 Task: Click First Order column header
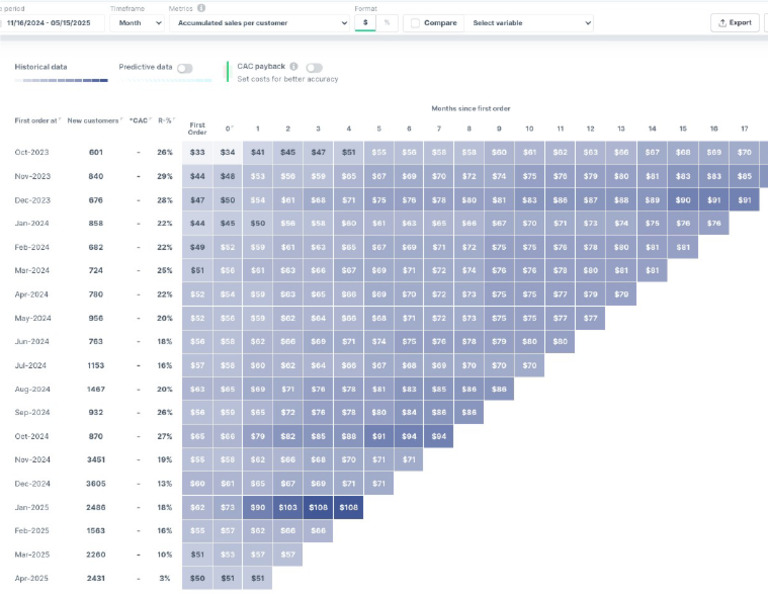click(x=197, y=128)
